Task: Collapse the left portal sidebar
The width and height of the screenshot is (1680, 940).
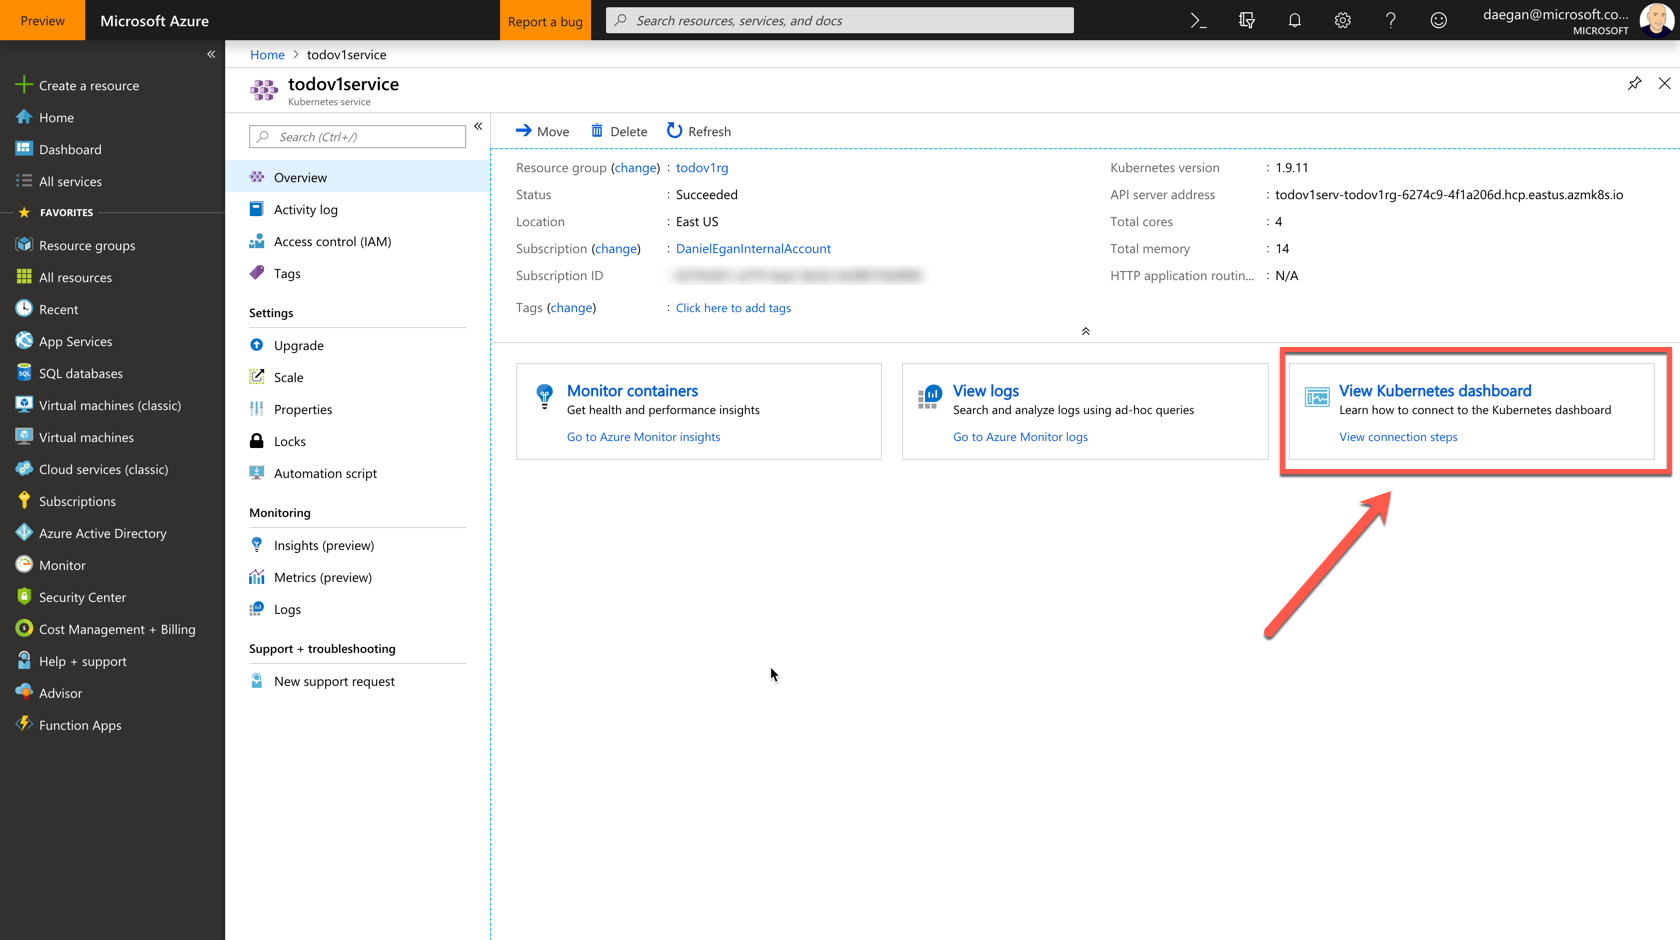Action: [211, 55]
